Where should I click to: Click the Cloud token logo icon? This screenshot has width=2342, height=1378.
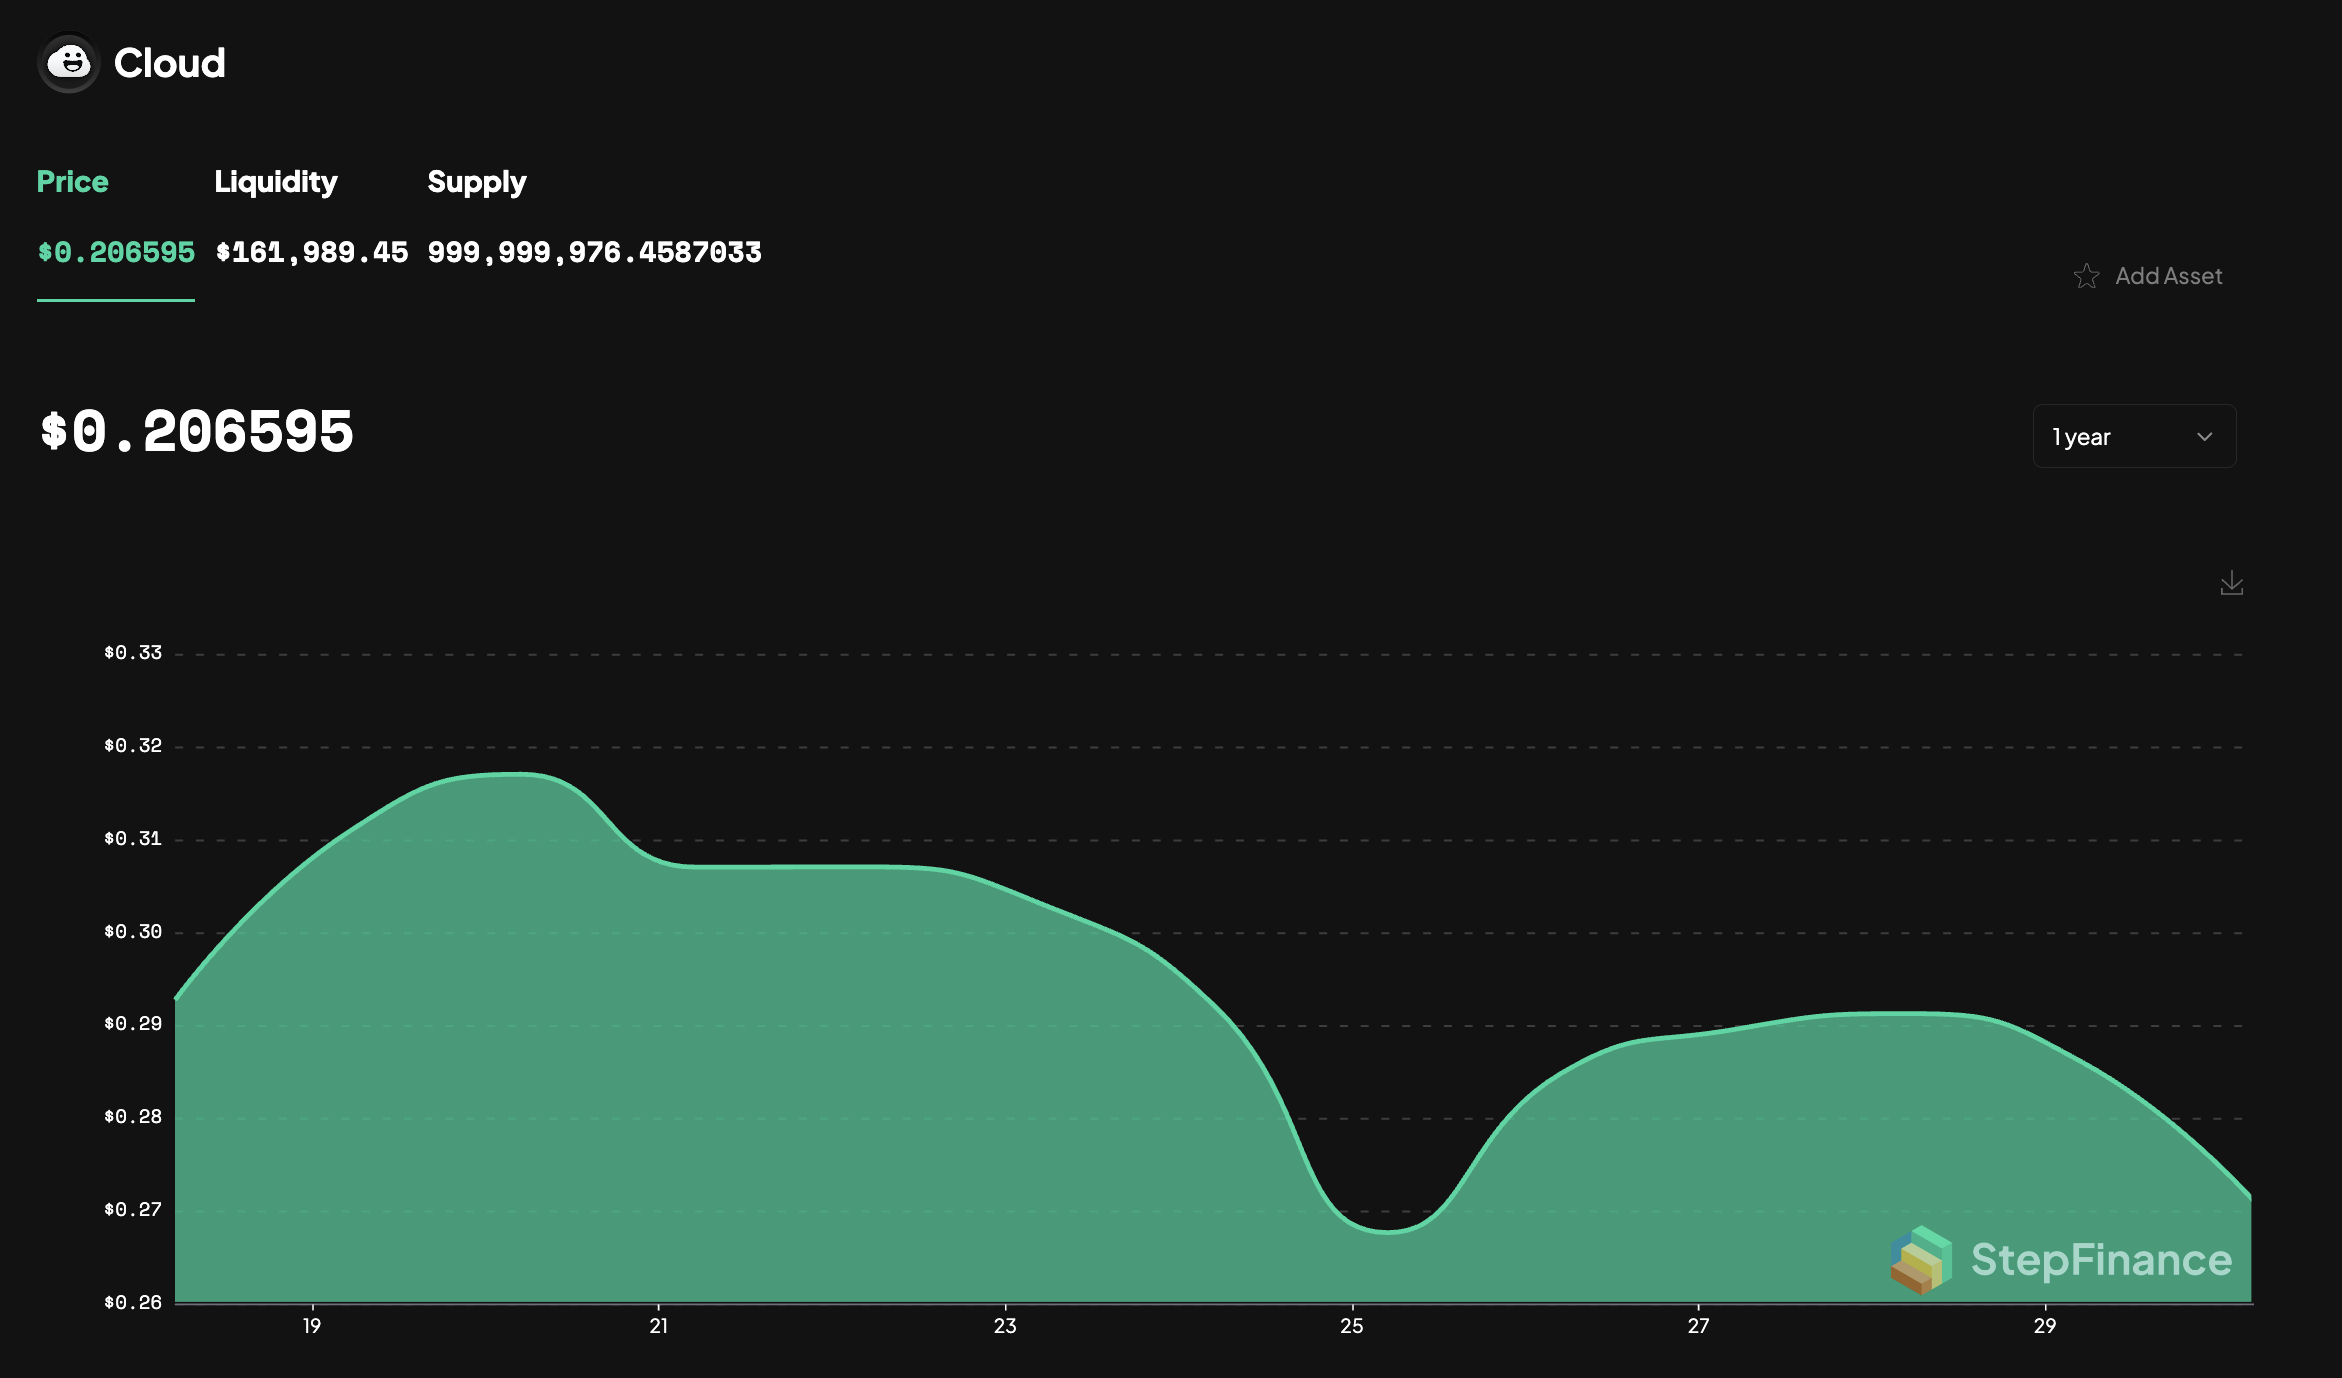69,63
